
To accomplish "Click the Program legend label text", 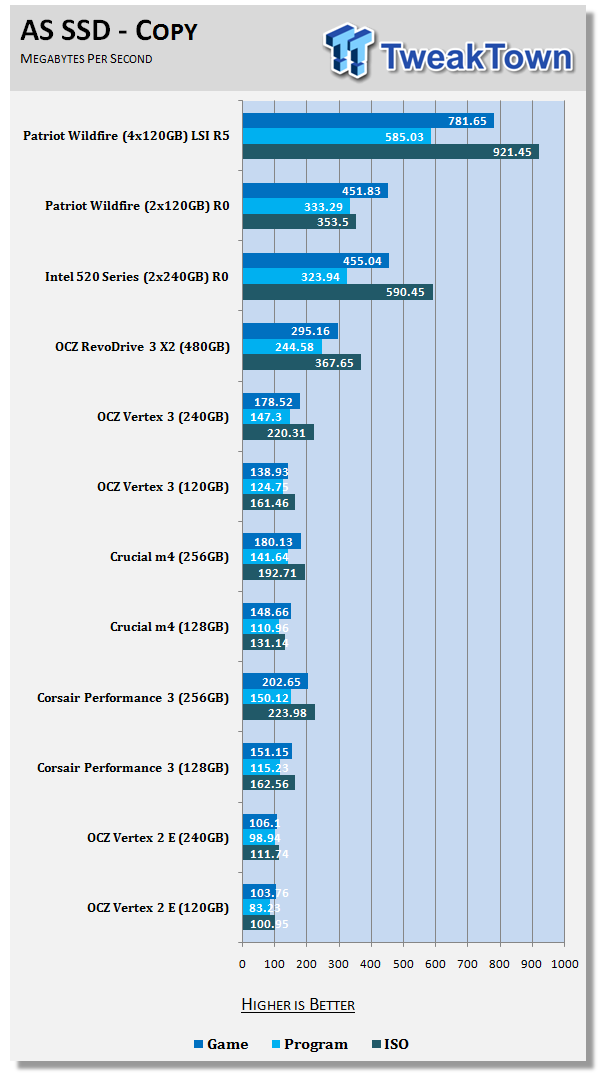I will point(316,1045).
